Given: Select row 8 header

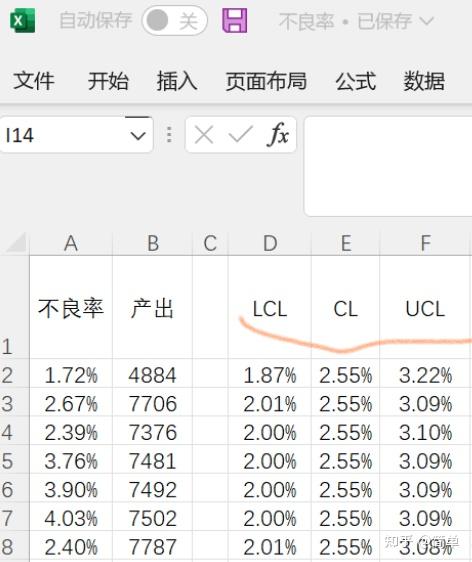Looking at the screenshot, I should [x=15, y=546].
